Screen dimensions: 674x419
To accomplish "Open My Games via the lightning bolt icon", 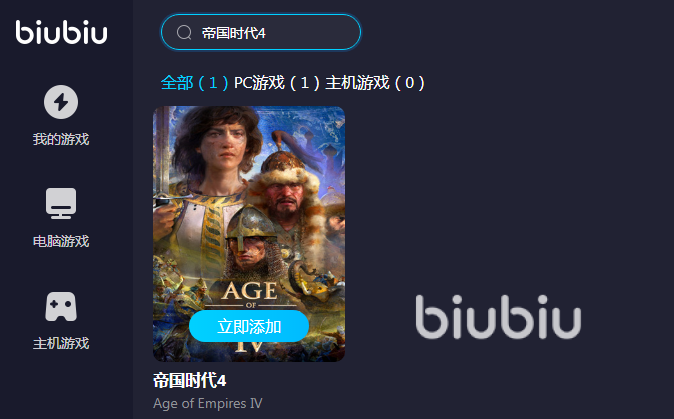I will [61, 102].
